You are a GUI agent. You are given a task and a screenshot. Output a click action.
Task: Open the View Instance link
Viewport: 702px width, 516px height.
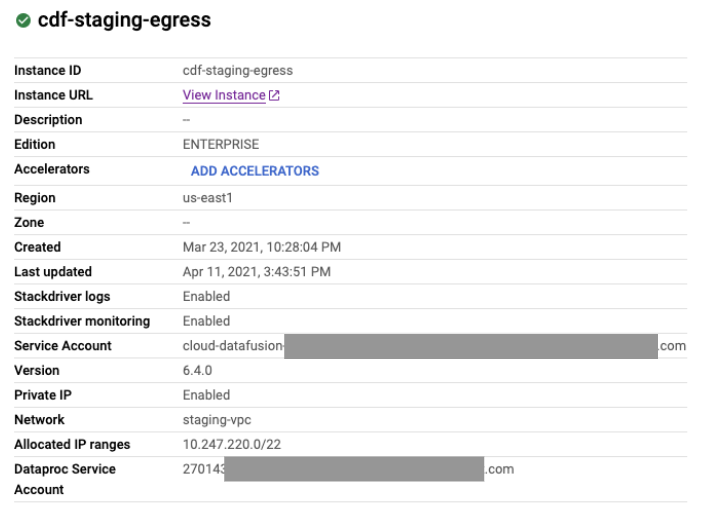(x=224, y=96)
